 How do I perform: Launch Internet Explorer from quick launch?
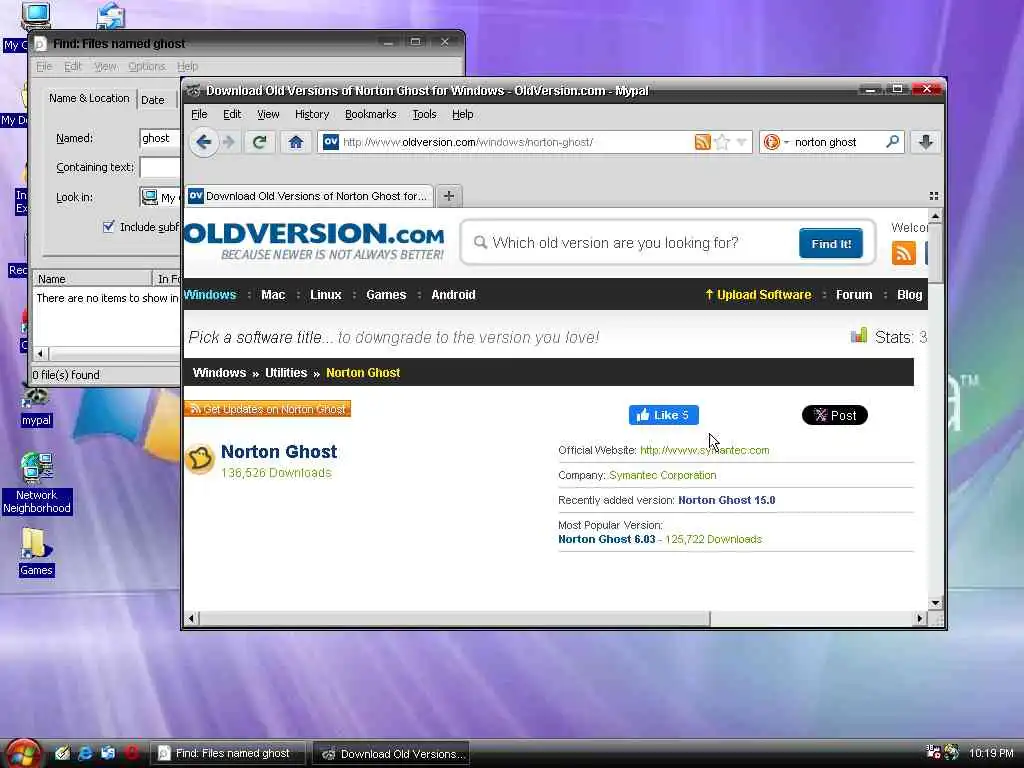(85, 753)
